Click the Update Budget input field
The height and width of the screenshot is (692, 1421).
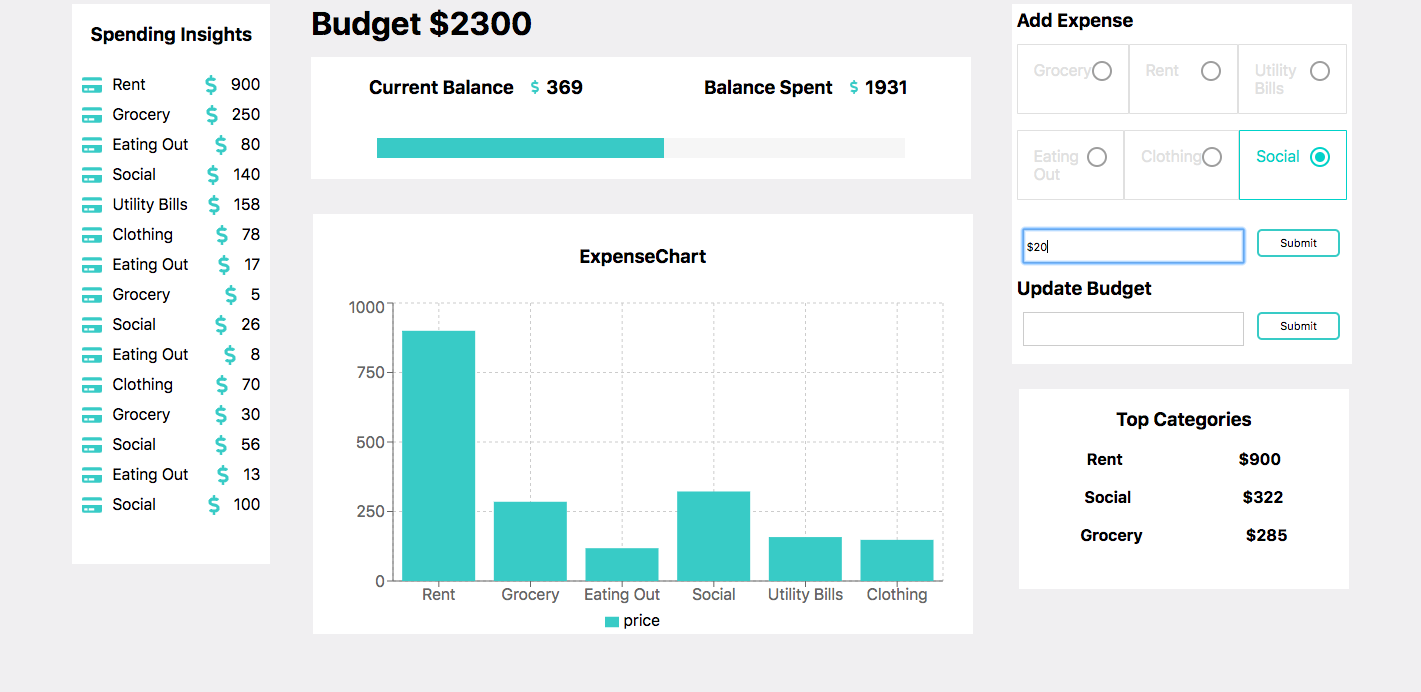point(1133,328)
